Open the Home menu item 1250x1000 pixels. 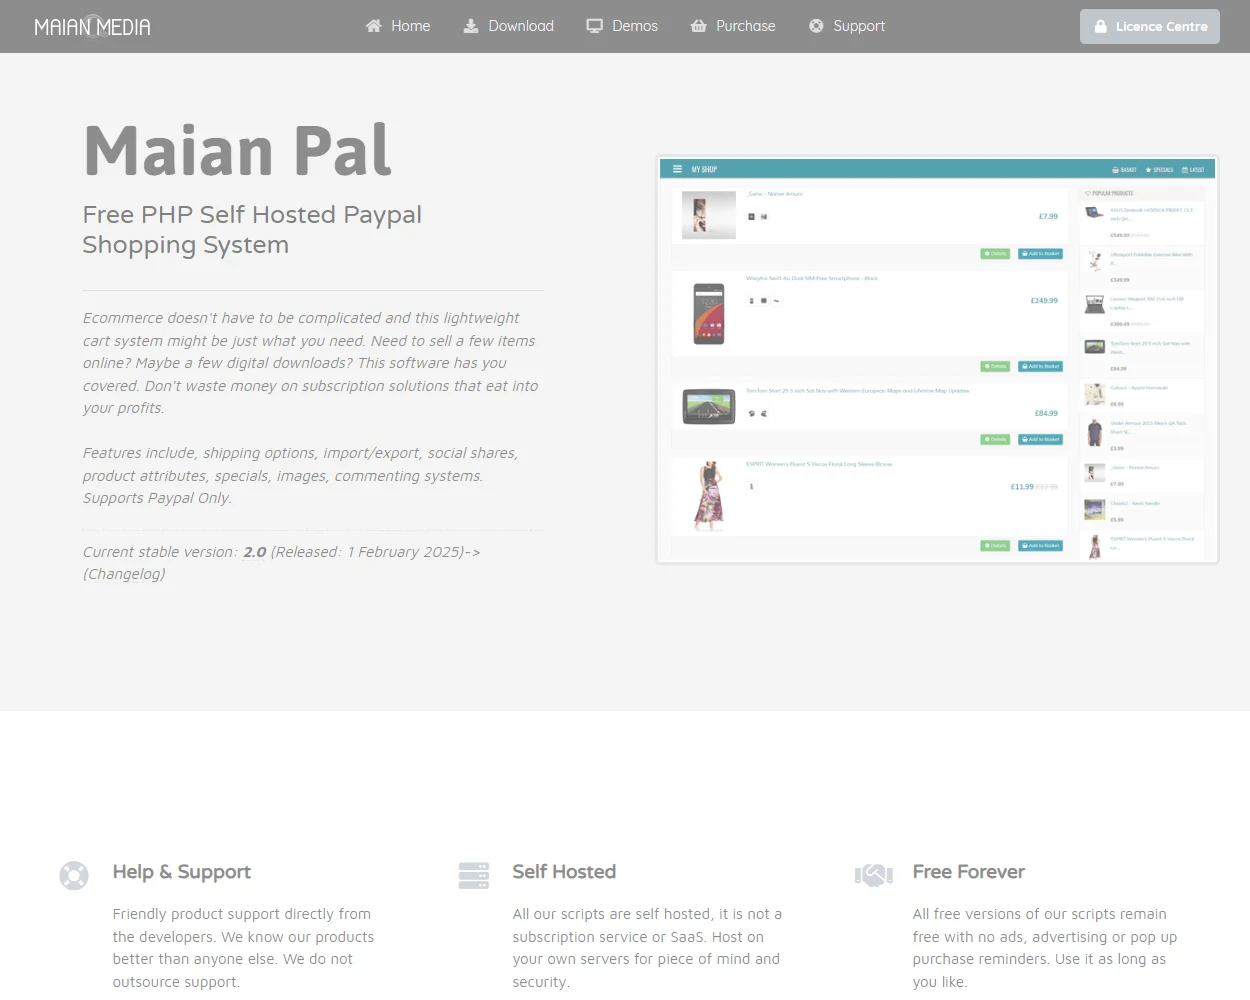(398, 26)
